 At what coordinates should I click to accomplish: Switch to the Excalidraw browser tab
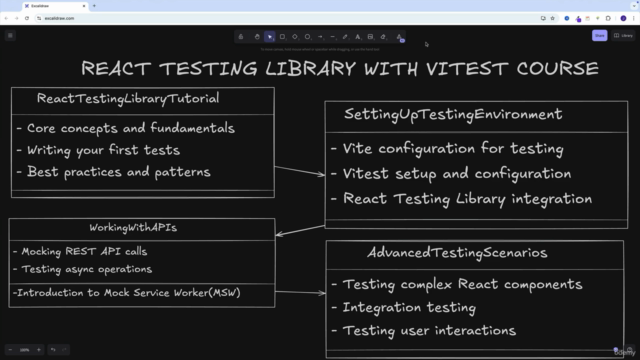(x=55, y=6)
